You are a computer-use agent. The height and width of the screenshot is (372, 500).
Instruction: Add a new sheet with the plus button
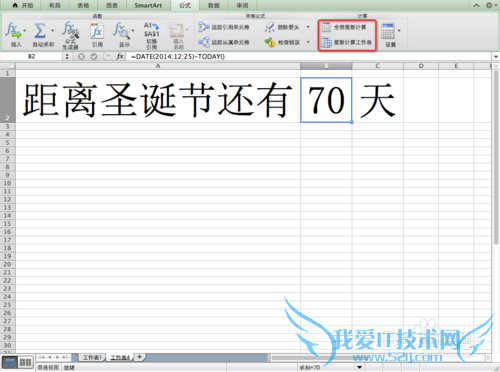click(140, 357)
